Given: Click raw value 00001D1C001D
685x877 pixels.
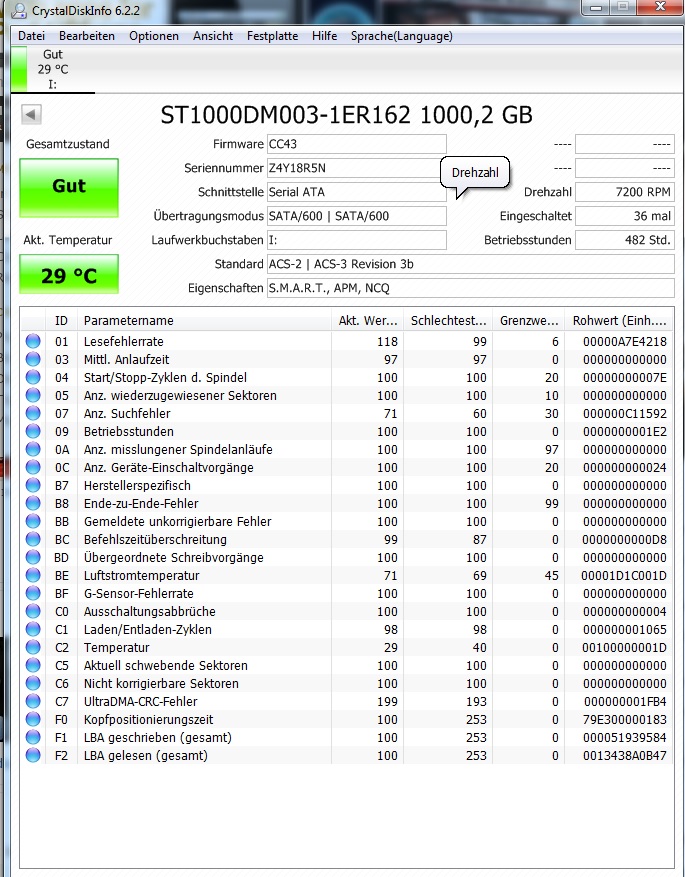Looking at the screenshot, I should (624, 575).
